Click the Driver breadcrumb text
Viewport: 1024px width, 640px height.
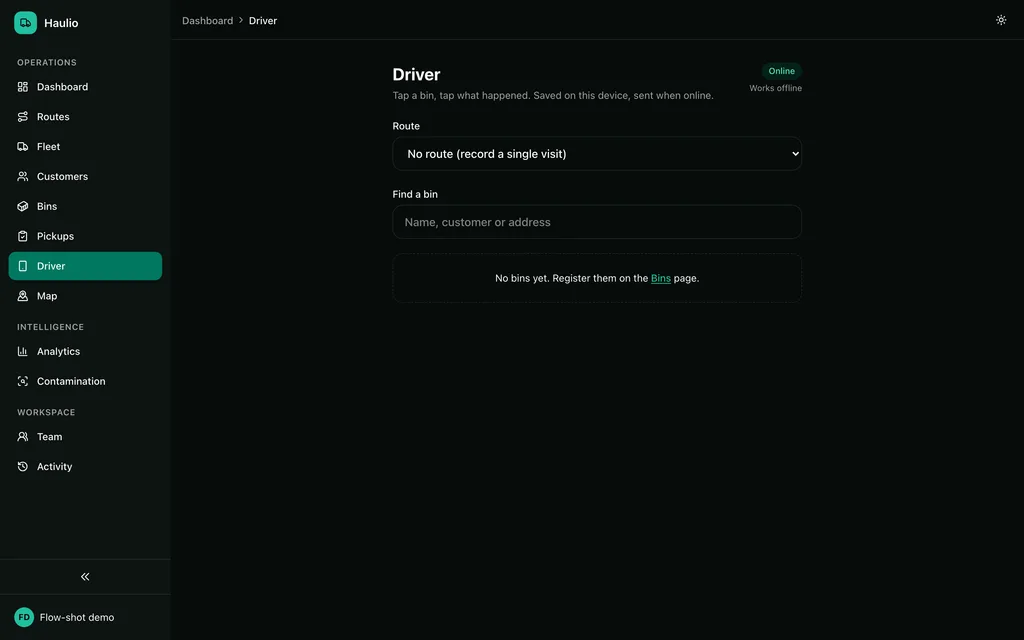(263, 21)
